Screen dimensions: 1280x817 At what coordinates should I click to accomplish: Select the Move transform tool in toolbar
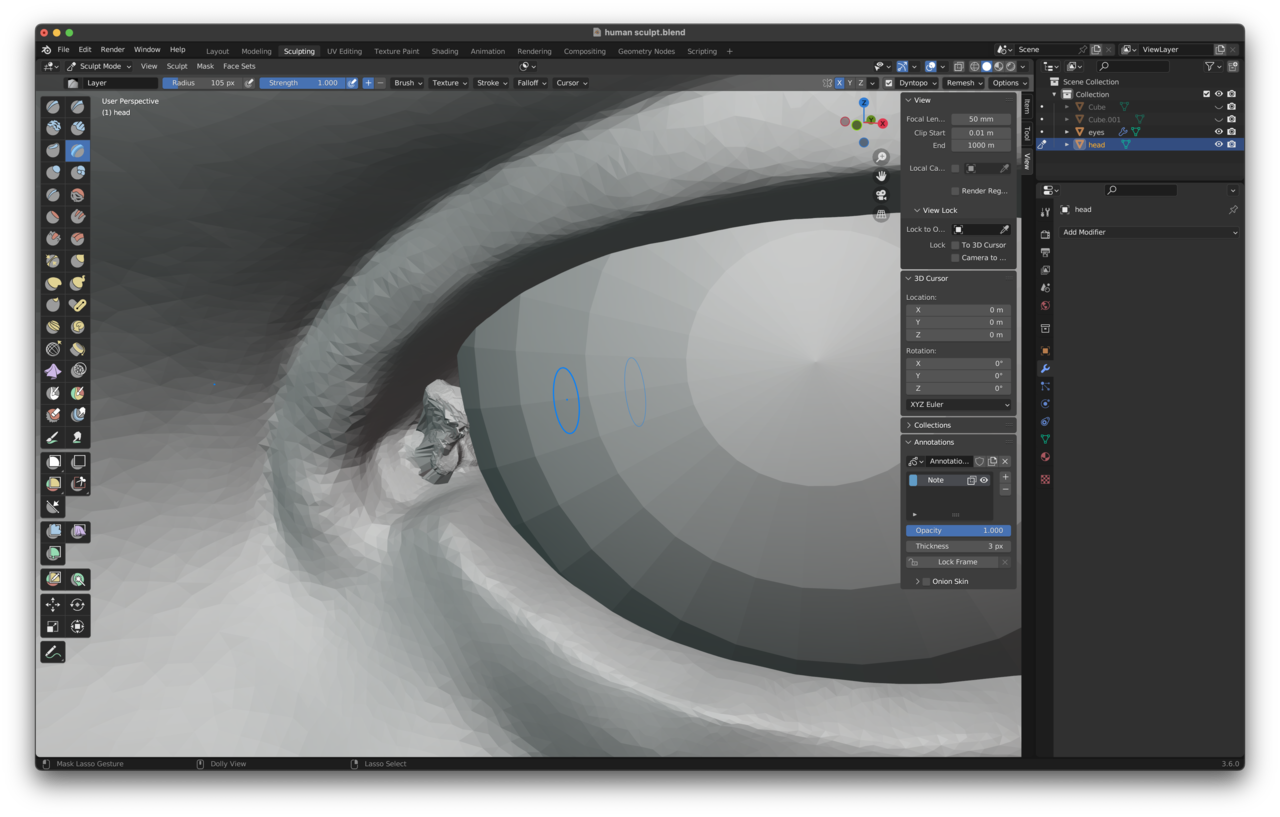coord(53,605)
